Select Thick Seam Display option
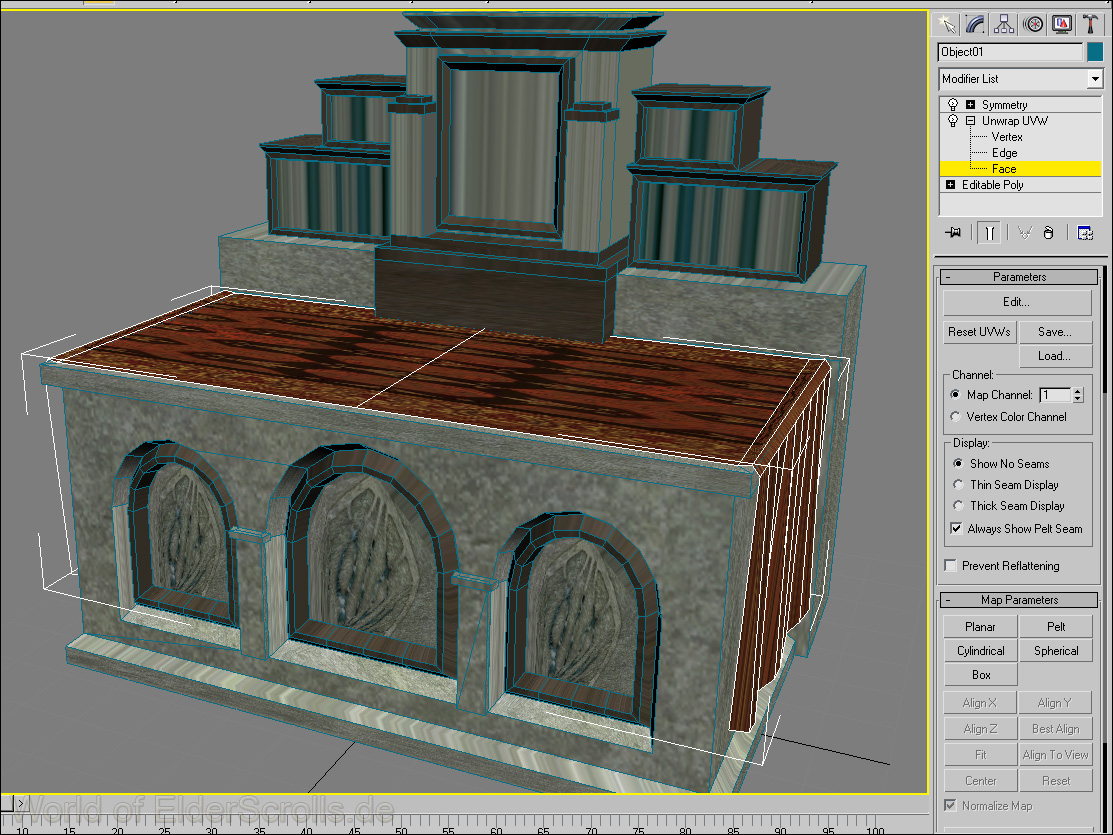Screen dimensions: 1113x835 tap(958, 506)
